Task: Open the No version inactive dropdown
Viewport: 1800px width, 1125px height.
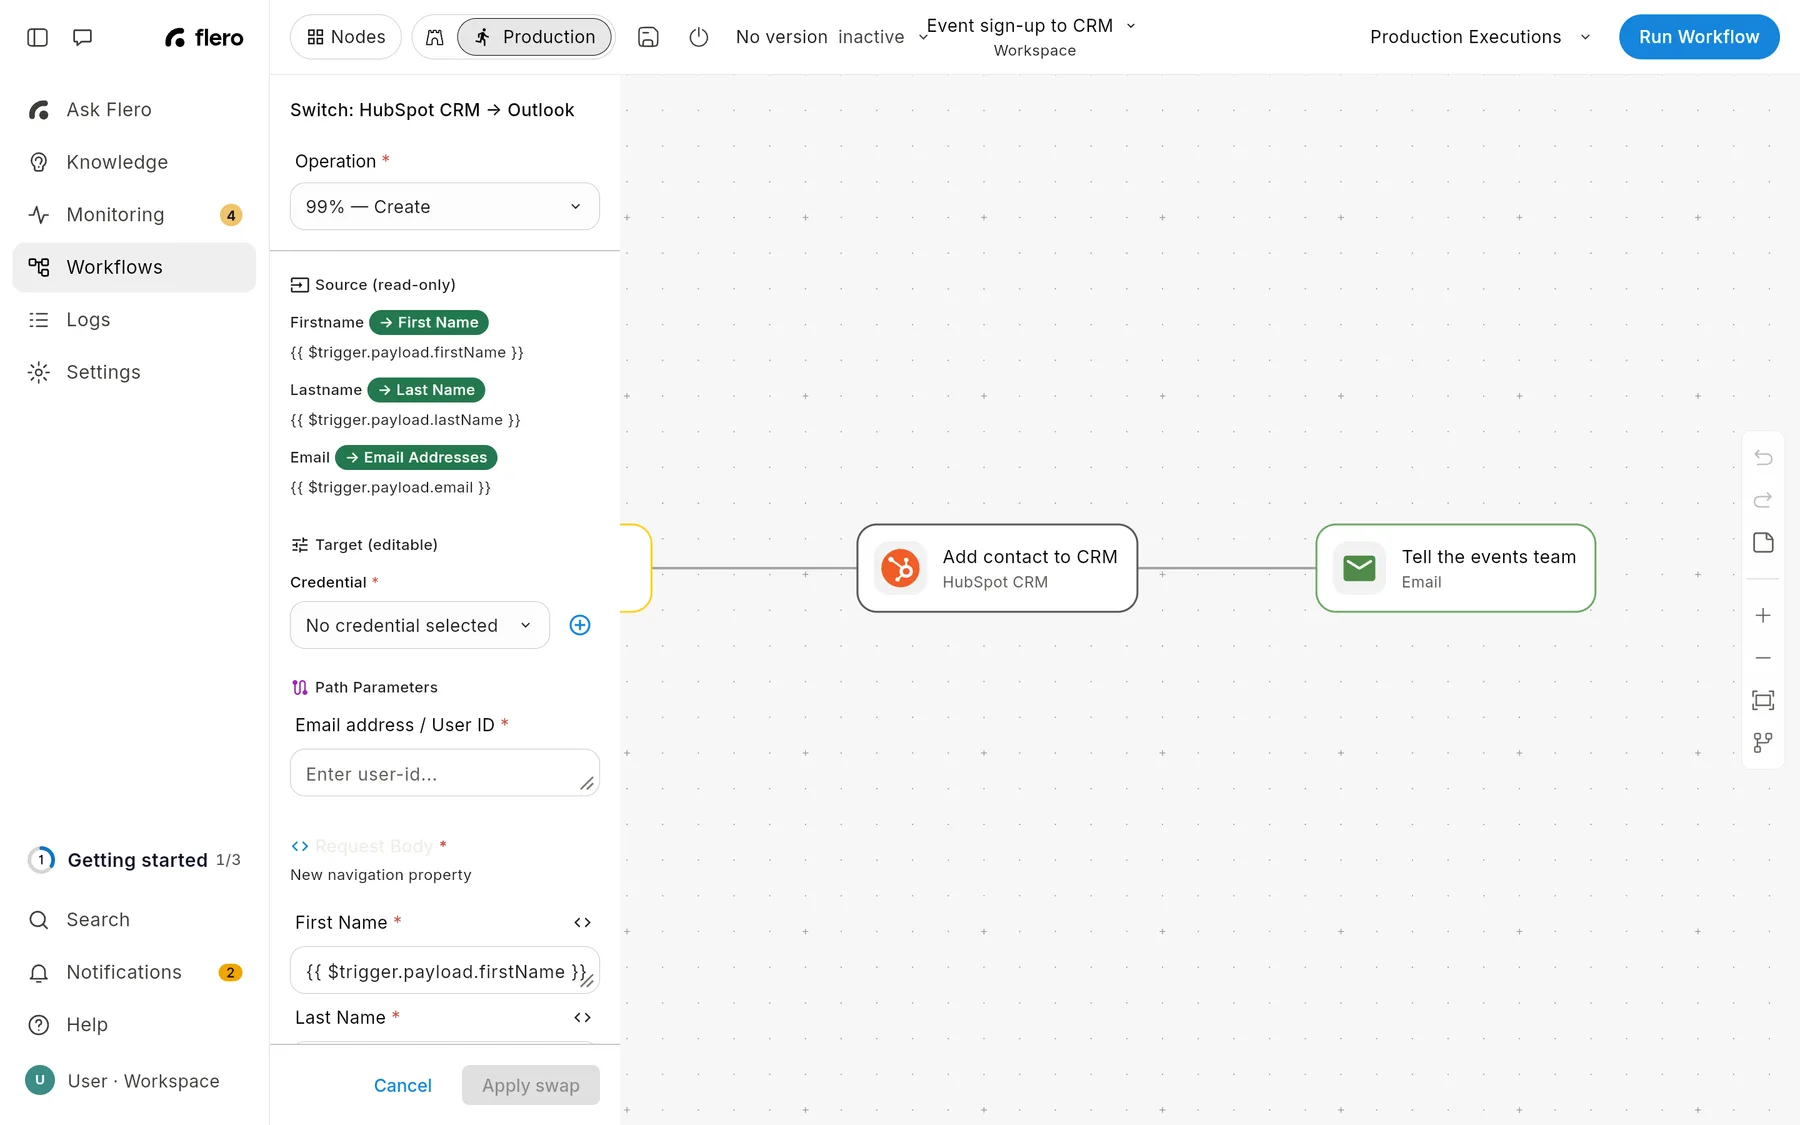Action: click(x=832, y=37)
